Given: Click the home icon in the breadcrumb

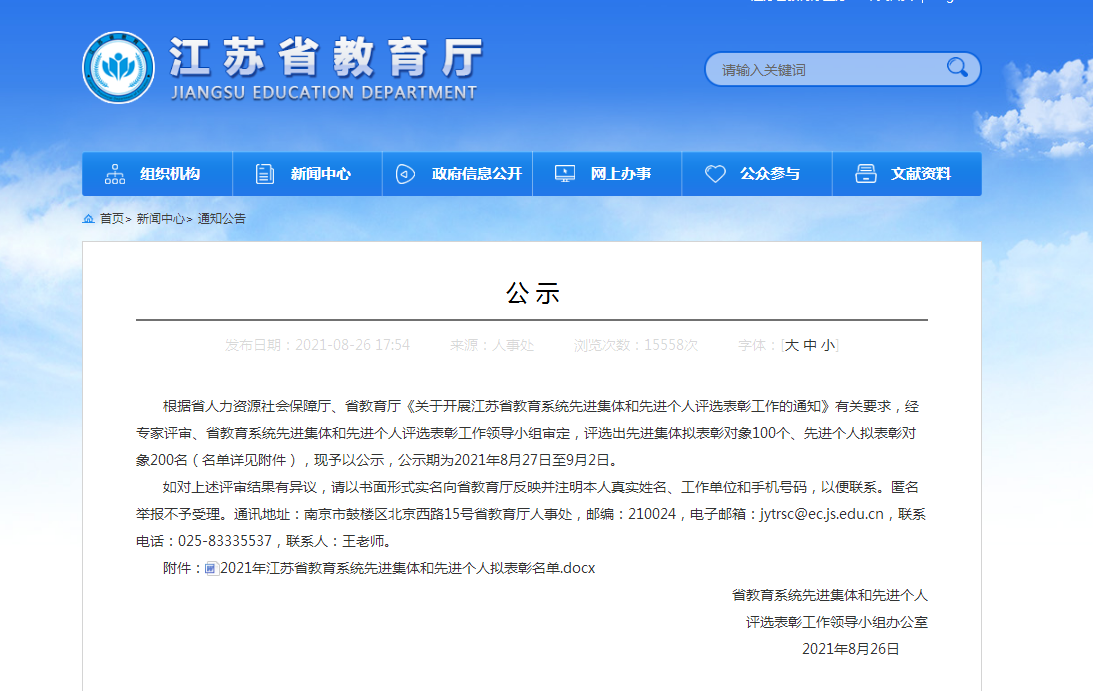Looking at the screenshot, I should pos(89,218).
